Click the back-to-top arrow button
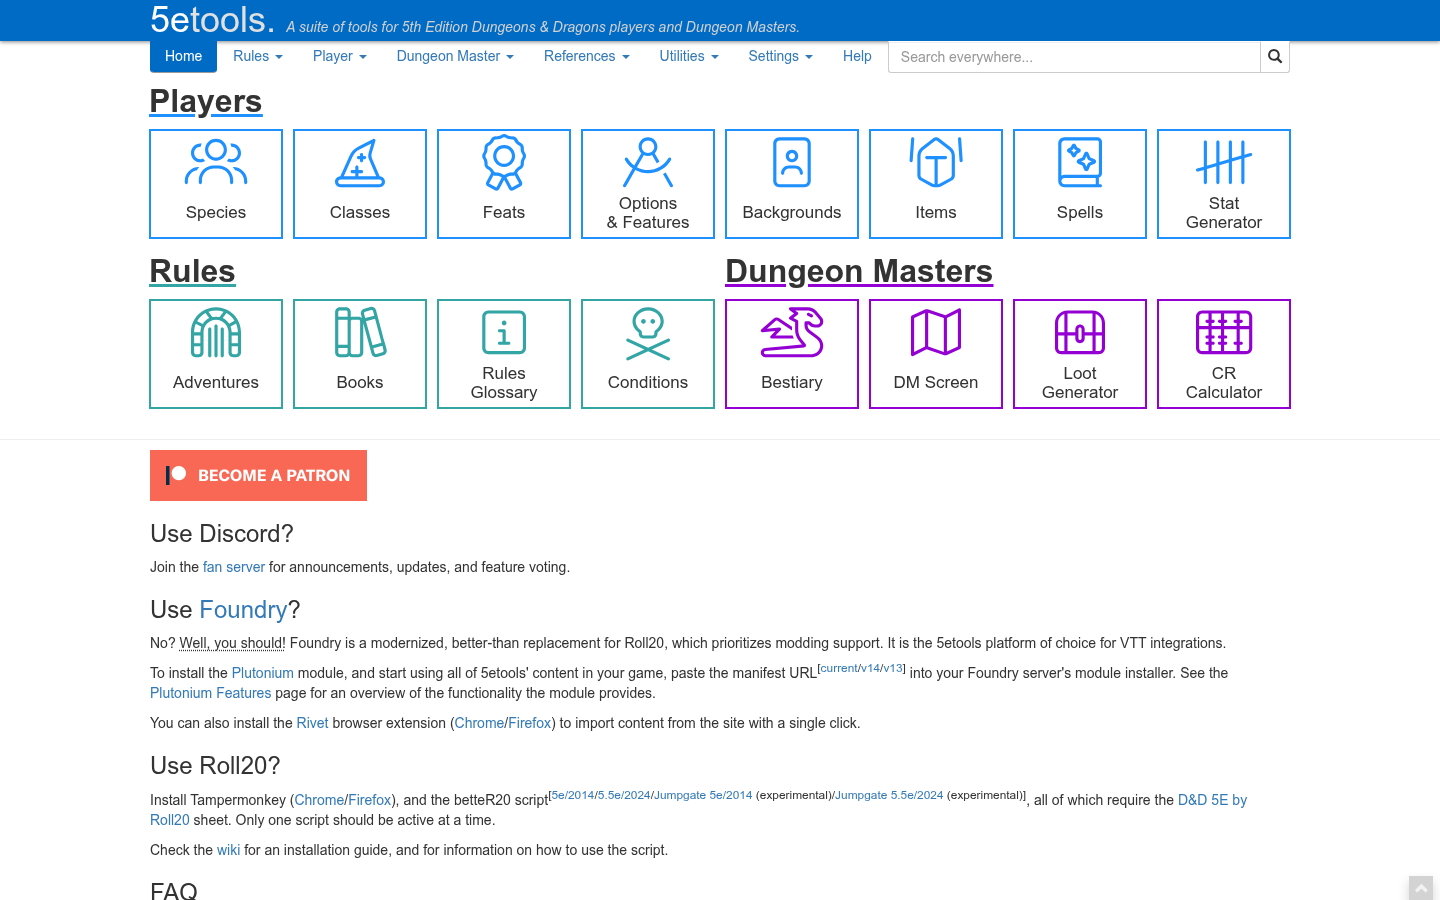The width and height of the screenshot is (1440, 900). tap(1421, 889)
